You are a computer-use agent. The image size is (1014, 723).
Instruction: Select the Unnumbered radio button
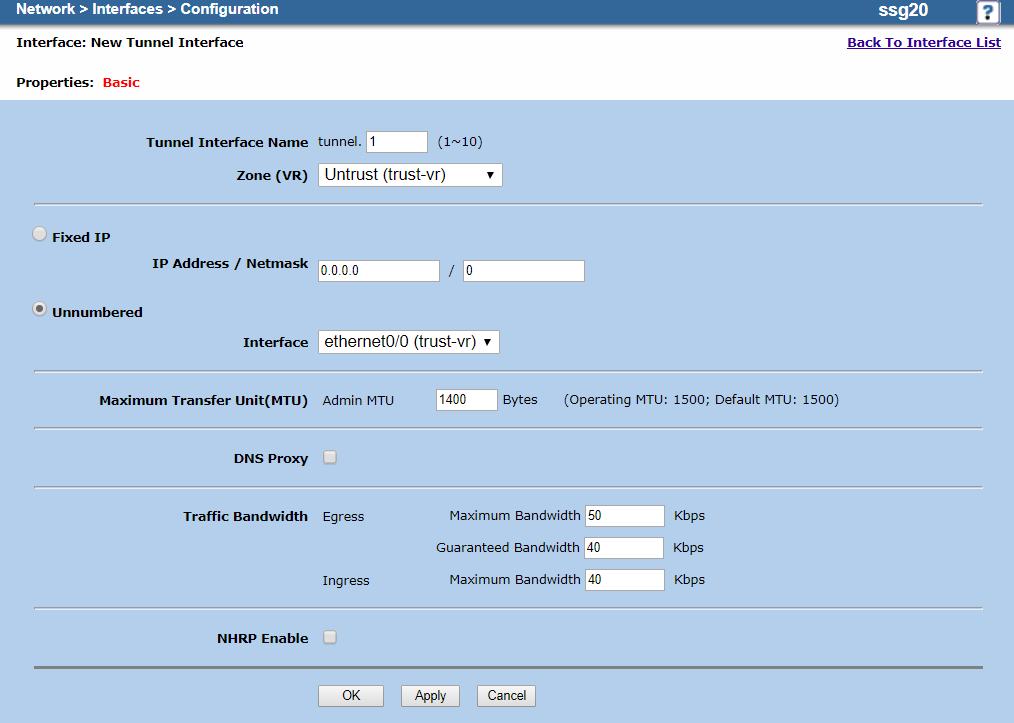click(39, 310)
